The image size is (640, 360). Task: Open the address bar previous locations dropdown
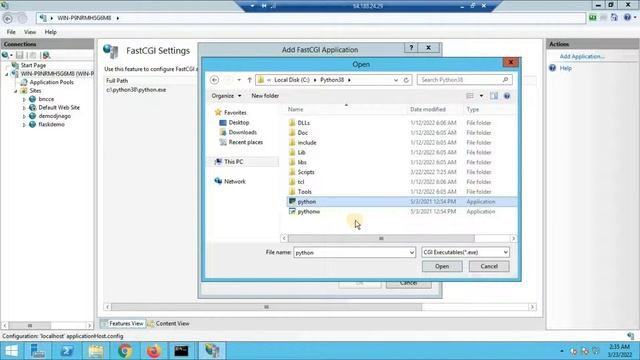396,80
